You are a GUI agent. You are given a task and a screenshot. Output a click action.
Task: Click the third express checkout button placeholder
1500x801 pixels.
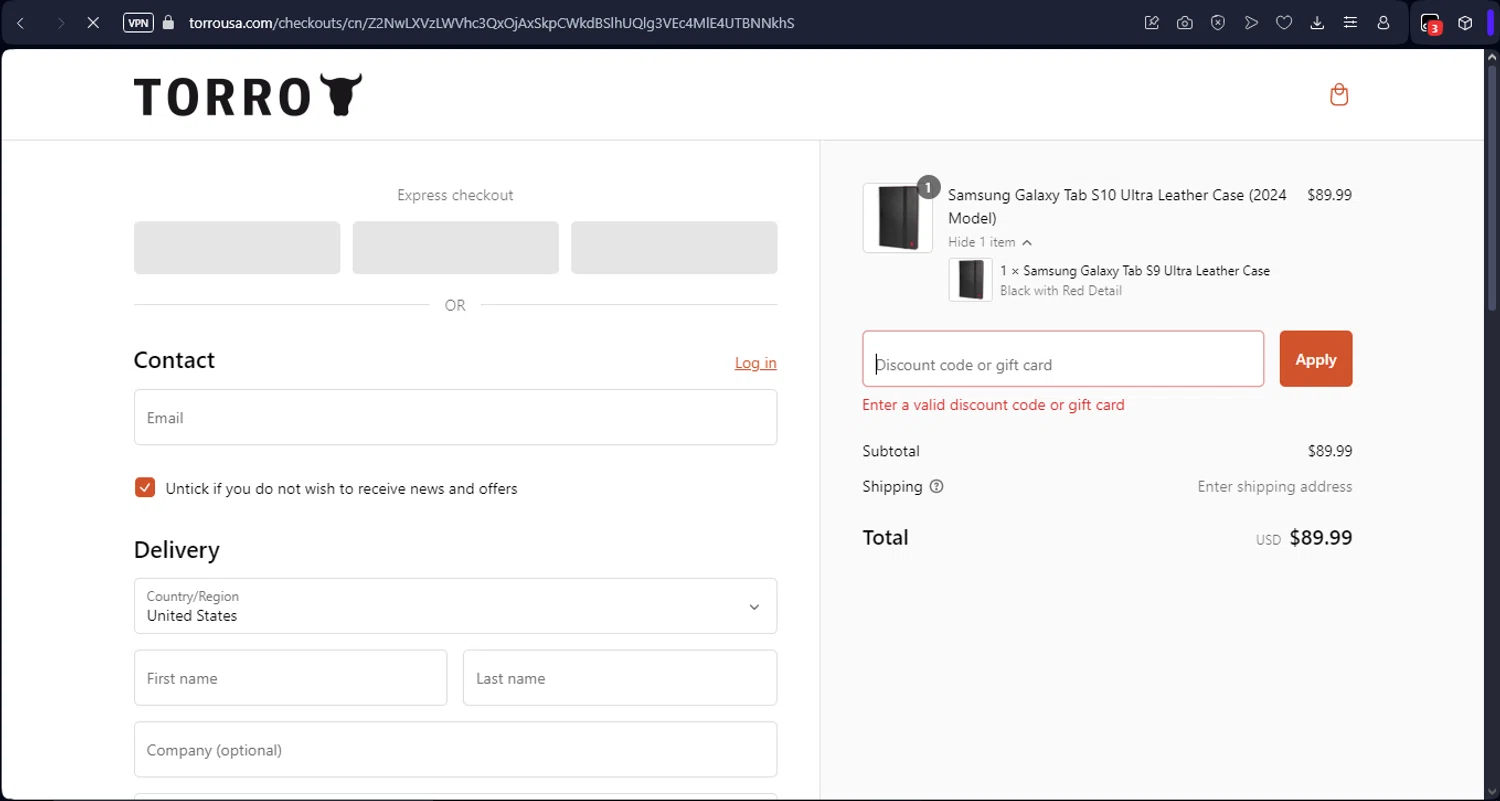tap(674, 248)
